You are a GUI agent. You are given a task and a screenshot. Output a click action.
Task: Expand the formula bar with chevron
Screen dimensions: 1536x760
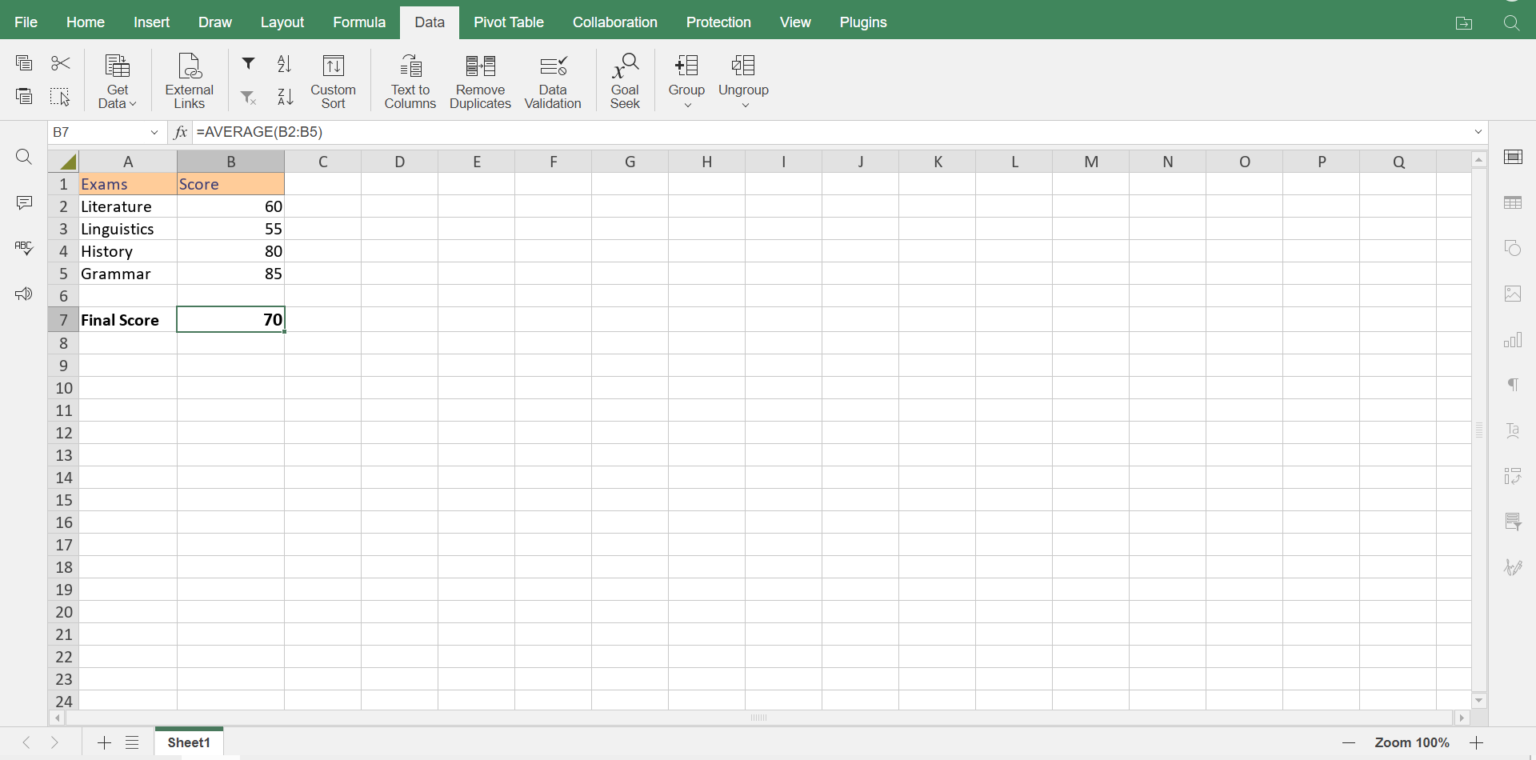point(1478,132)
